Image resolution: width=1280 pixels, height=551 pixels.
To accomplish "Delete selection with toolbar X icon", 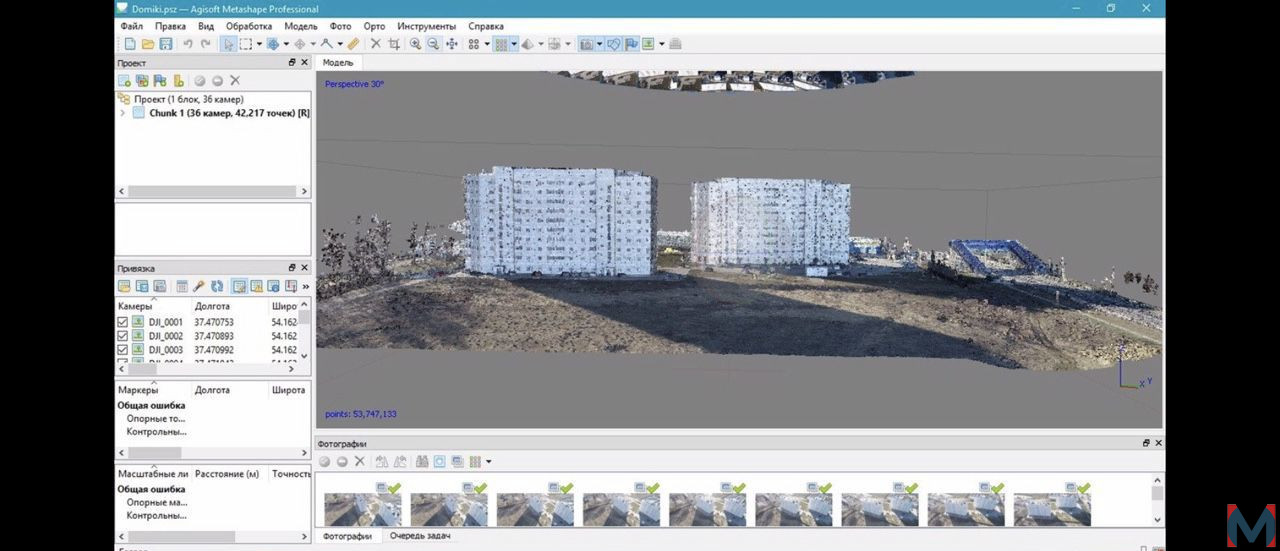I will point(375,44).
